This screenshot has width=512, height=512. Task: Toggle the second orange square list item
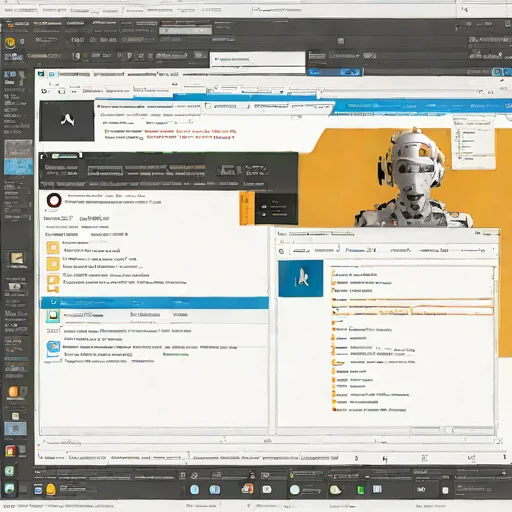point(53,264)
